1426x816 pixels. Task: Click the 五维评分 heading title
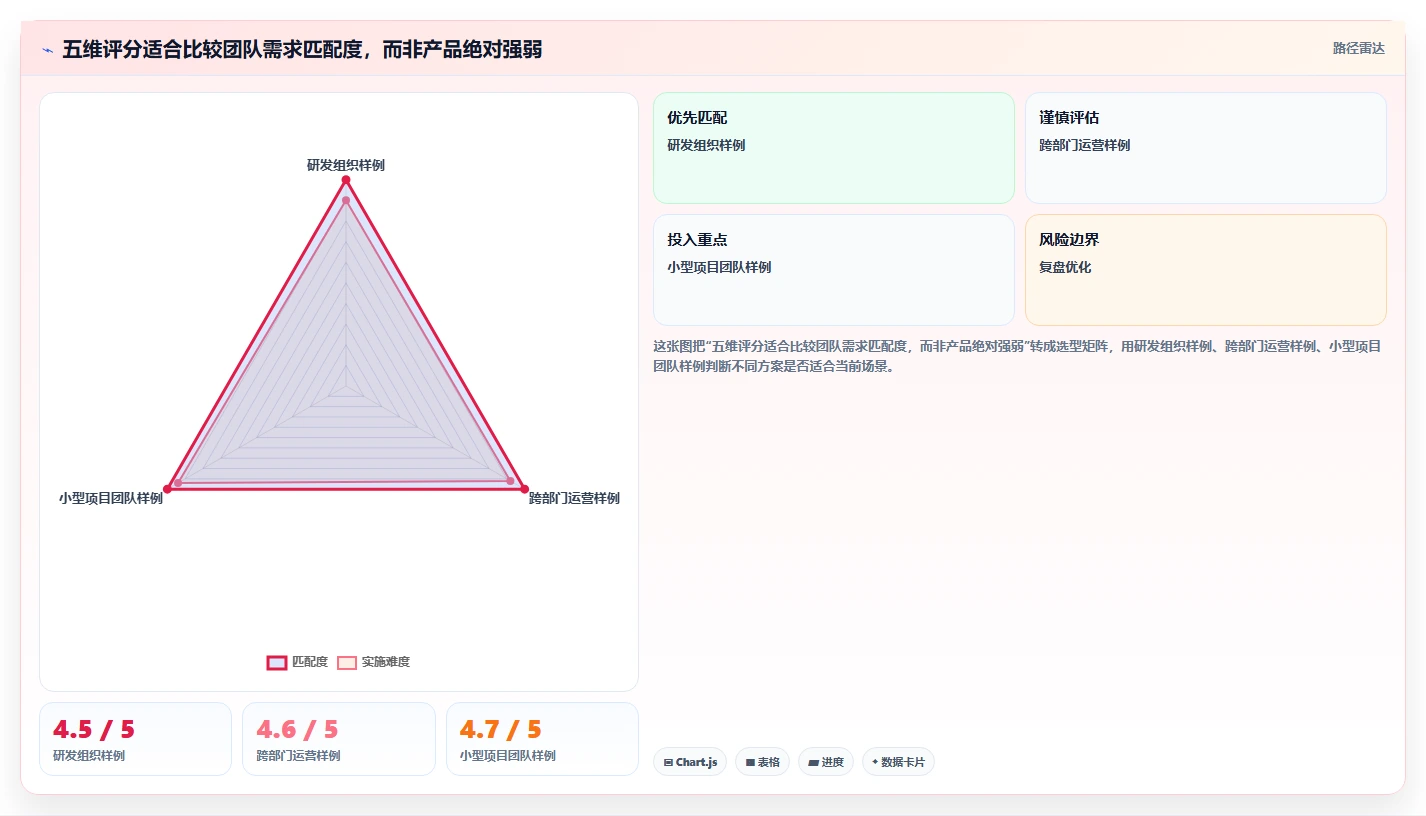click(x=302, y=49)
